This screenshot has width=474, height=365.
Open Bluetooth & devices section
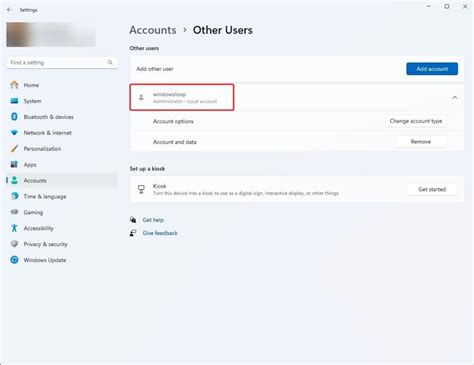coord(48,117)
